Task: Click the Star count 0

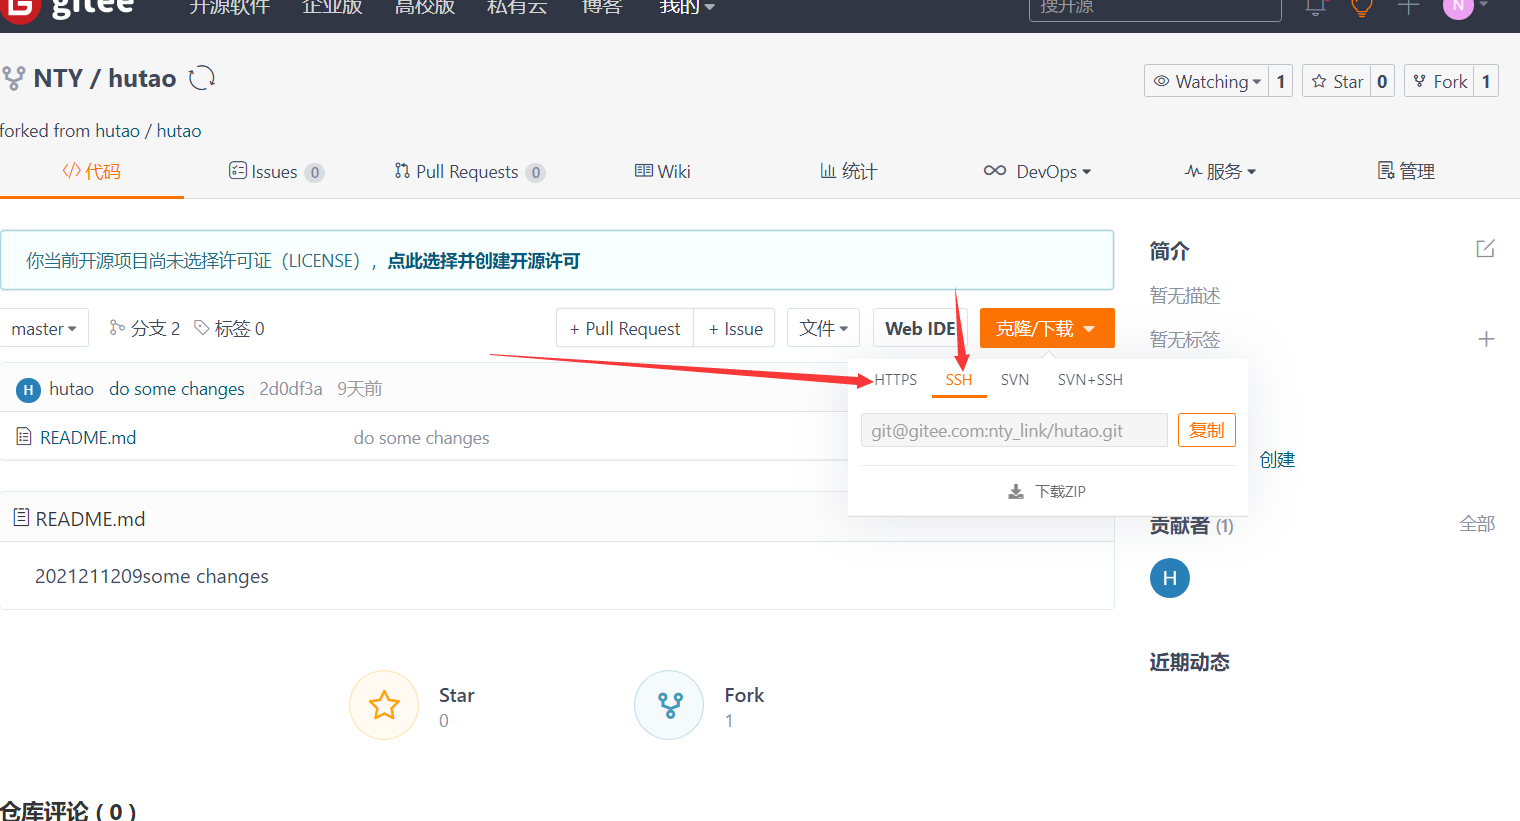Action: click(1382, 81)
